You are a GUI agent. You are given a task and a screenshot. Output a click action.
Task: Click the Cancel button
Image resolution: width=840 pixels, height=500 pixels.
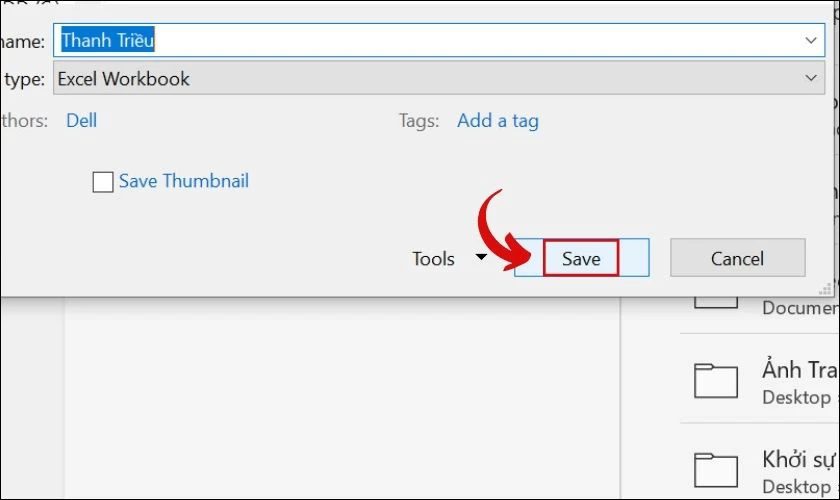[737, 258]
